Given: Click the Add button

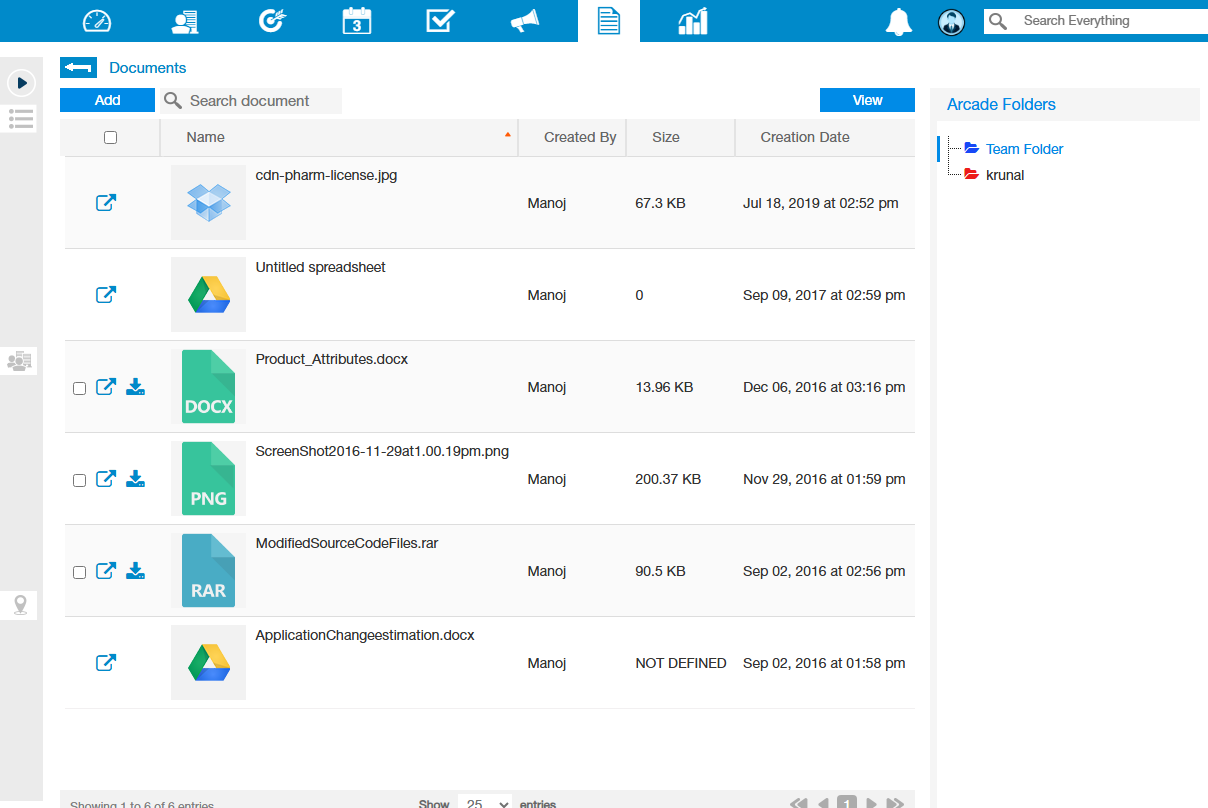Looking at the screenshot, I should coord(107,100).
